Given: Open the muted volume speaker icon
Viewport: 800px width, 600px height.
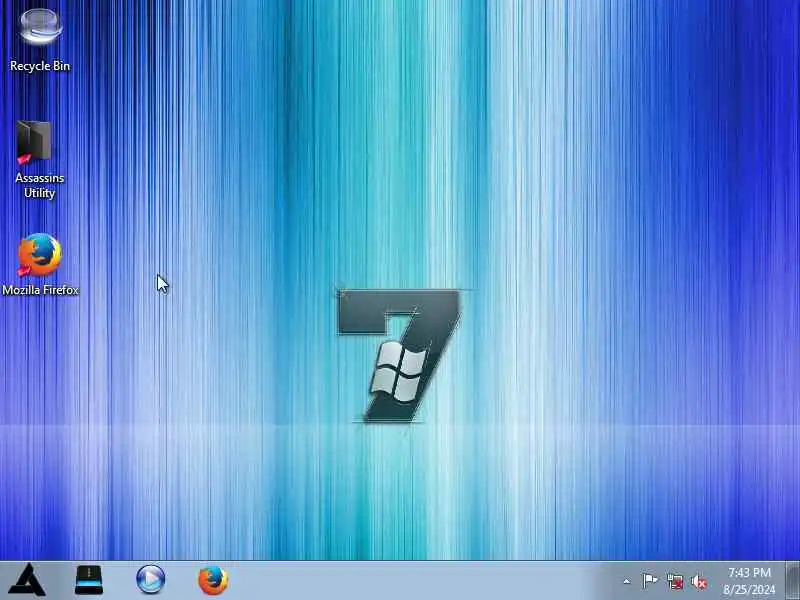Looking at the screenshot, I should point(699,581).
